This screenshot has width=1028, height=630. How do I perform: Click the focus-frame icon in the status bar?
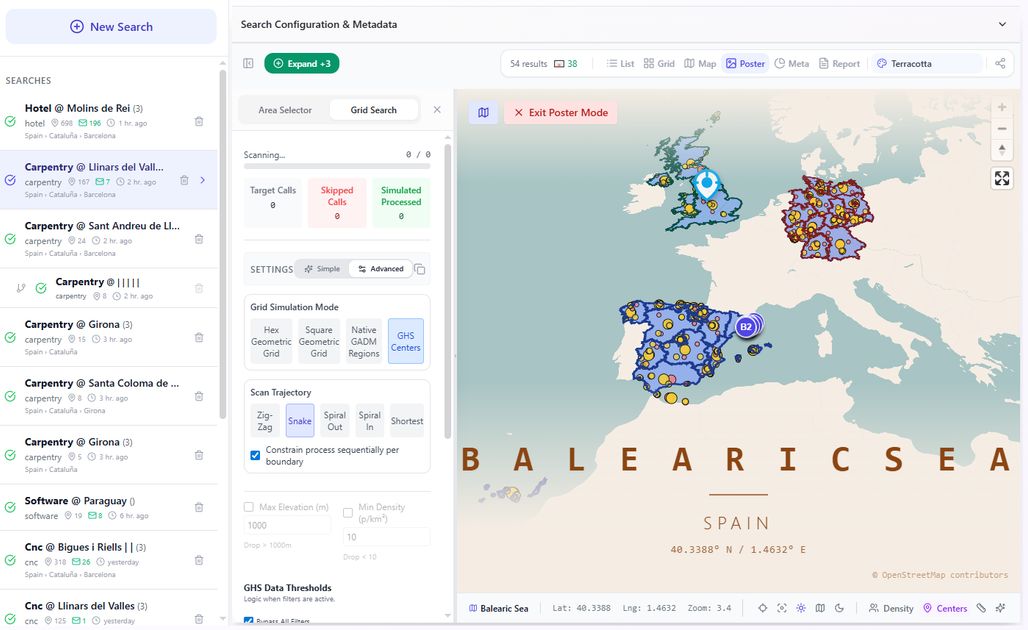(781, 608)
